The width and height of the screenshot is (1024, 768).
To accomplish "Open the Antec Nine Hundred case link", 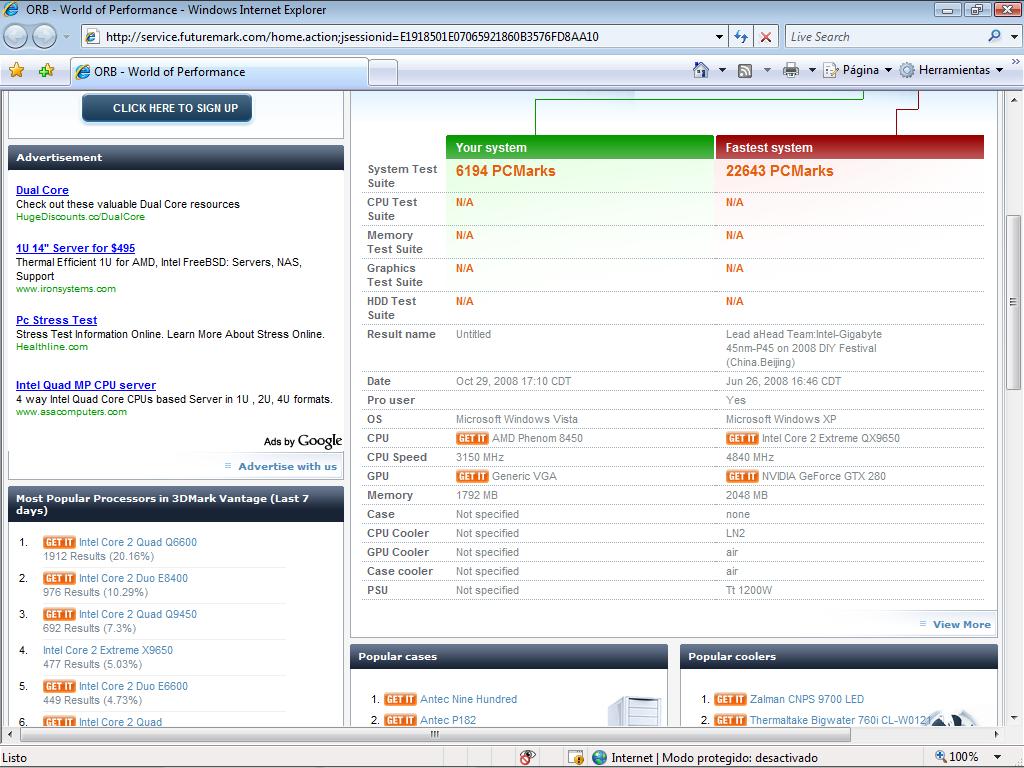I will 468,699.
